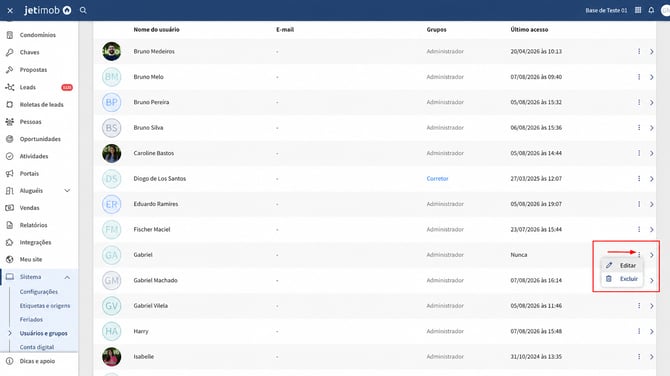670x376 pixels.
Task: Open options menu for Caroline Bastos
Action: (x=639, y=153)
